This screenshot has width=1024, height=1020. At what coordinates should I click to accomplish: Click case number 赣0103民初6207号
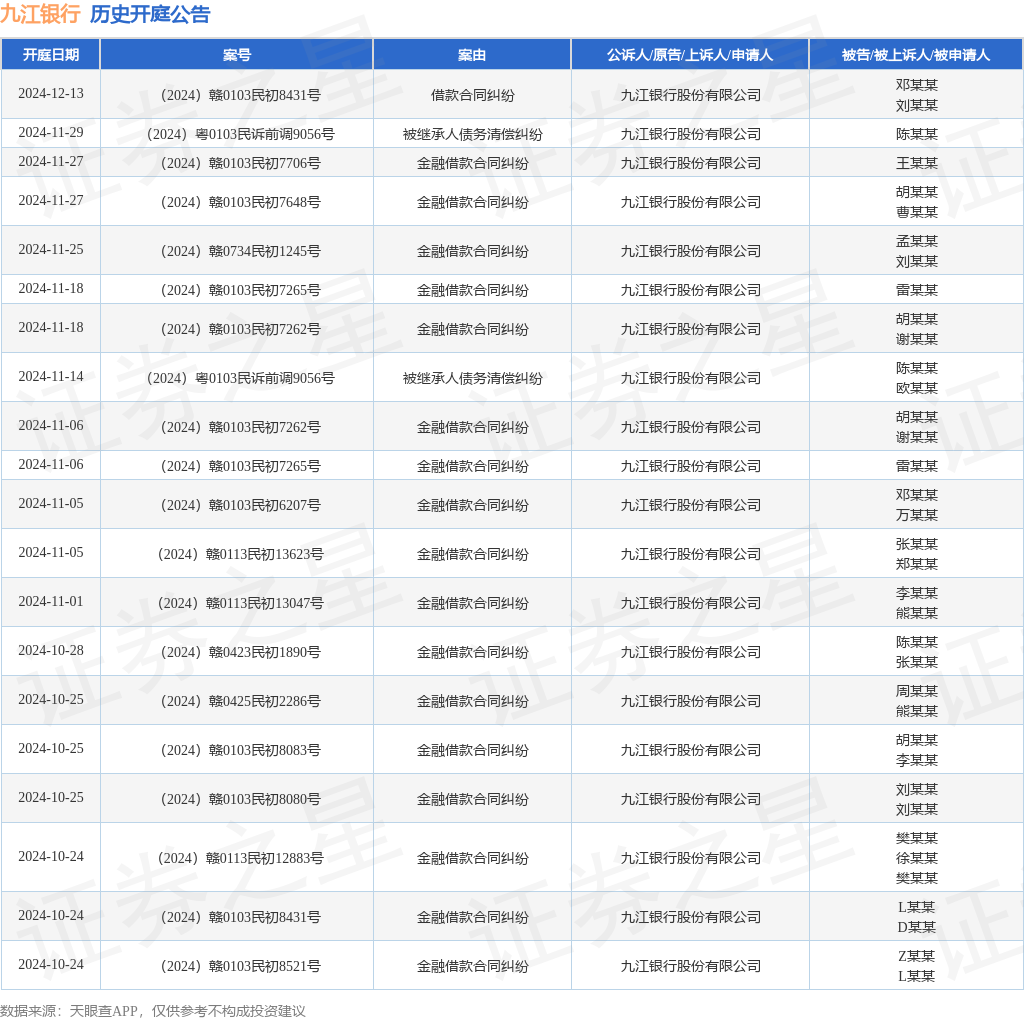[x=241, y=505]
